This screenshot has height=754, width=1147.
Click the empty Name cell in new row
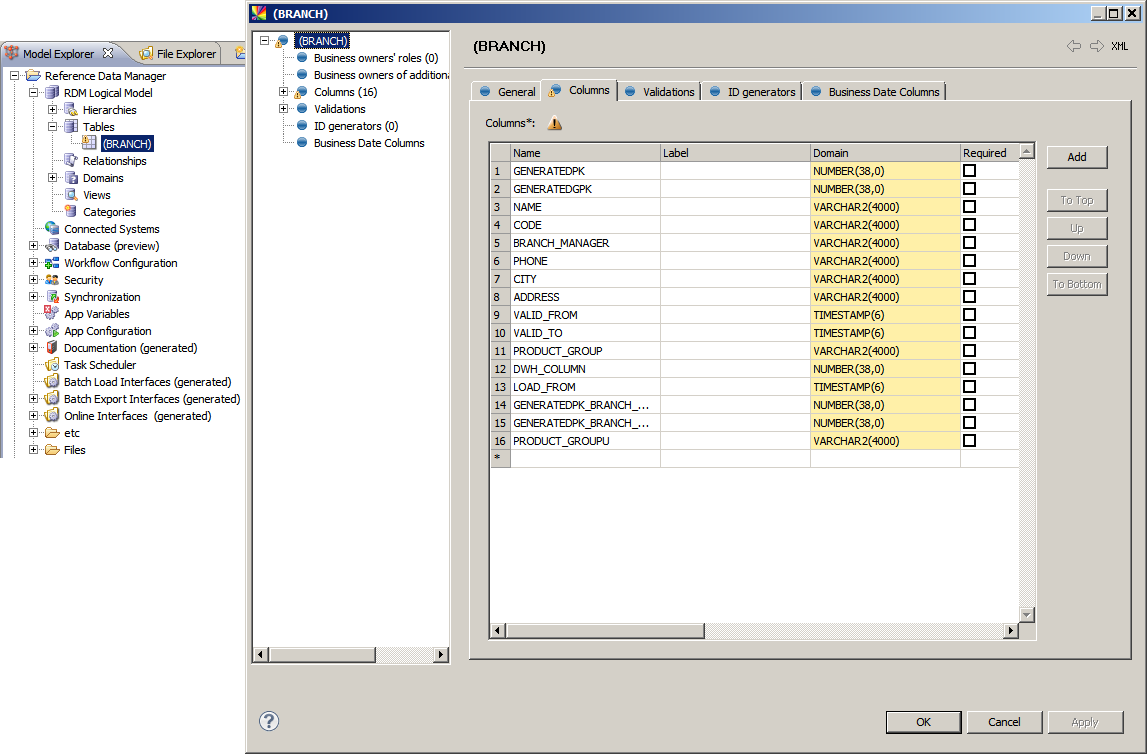pyautogui.click(x=584, y=458)
